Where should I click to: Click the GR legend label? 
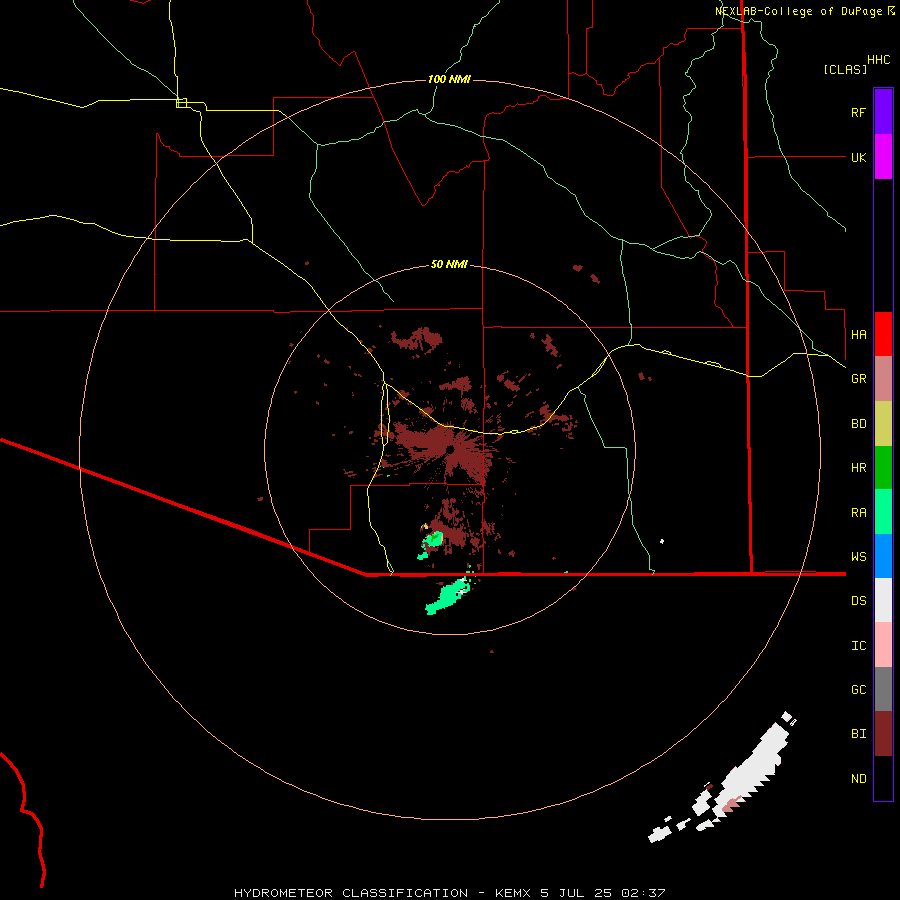pos(858,379)
